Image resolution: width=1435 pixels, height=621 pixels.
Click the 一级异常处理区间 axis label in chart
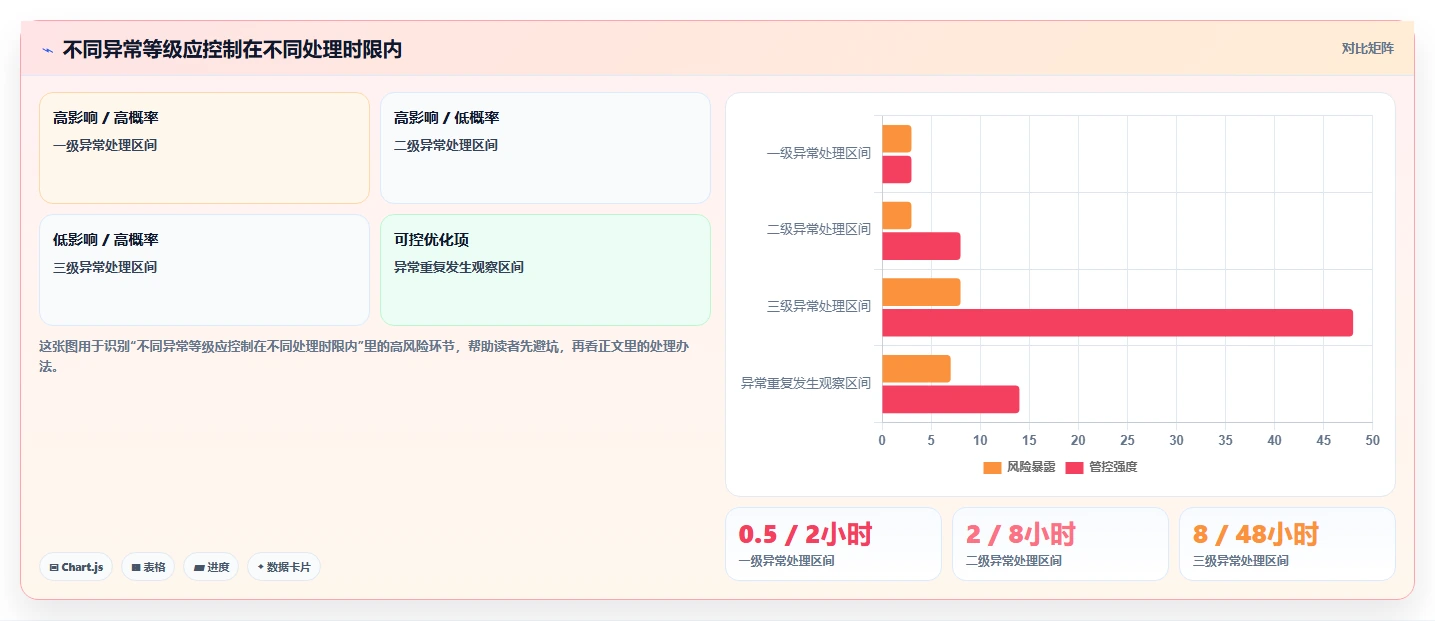(x=818, y=153)
